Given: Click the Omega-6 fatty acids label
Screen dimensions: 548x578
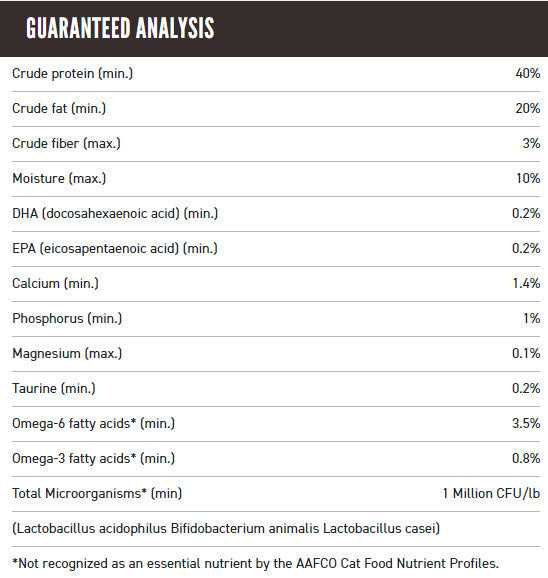Looking at the screenshot, I should (94, 424).
